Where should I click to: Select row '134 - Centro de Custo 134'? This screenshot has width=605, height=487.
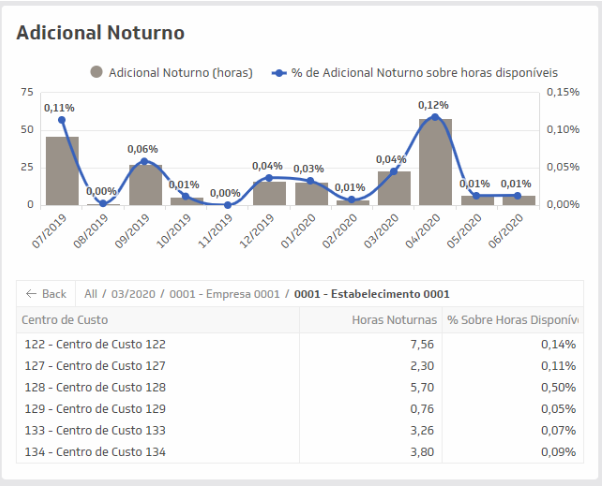tap(95, 452)
